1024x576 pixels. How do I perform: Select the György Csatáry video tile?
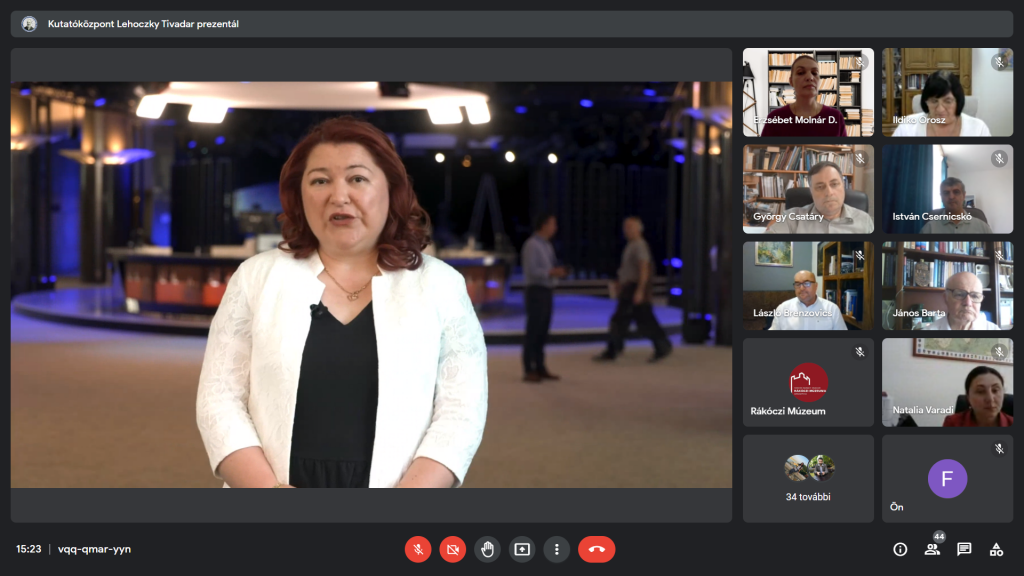tap(808, 189)
